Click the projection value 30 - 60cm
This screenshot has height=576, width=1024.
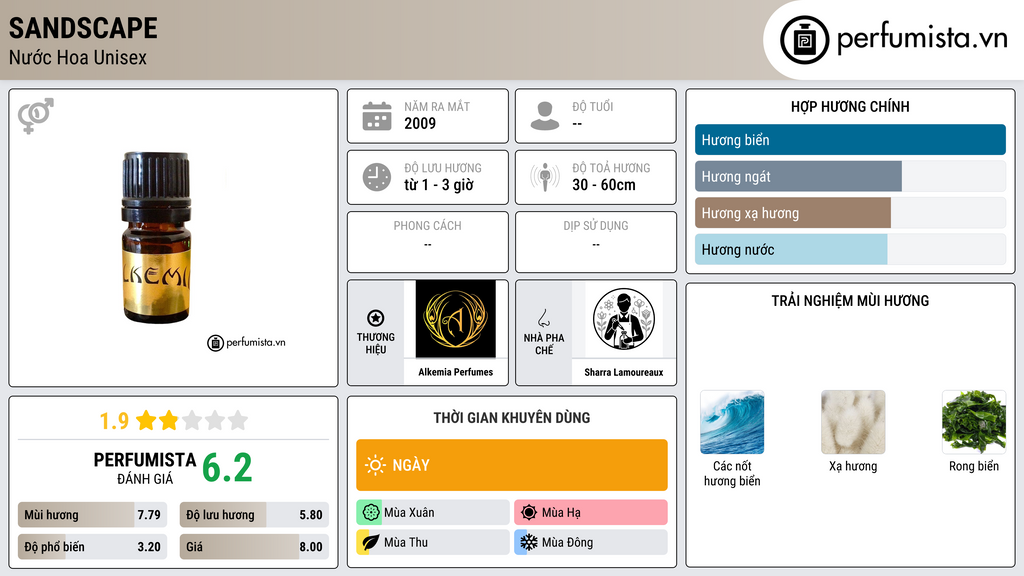(604, 185)
